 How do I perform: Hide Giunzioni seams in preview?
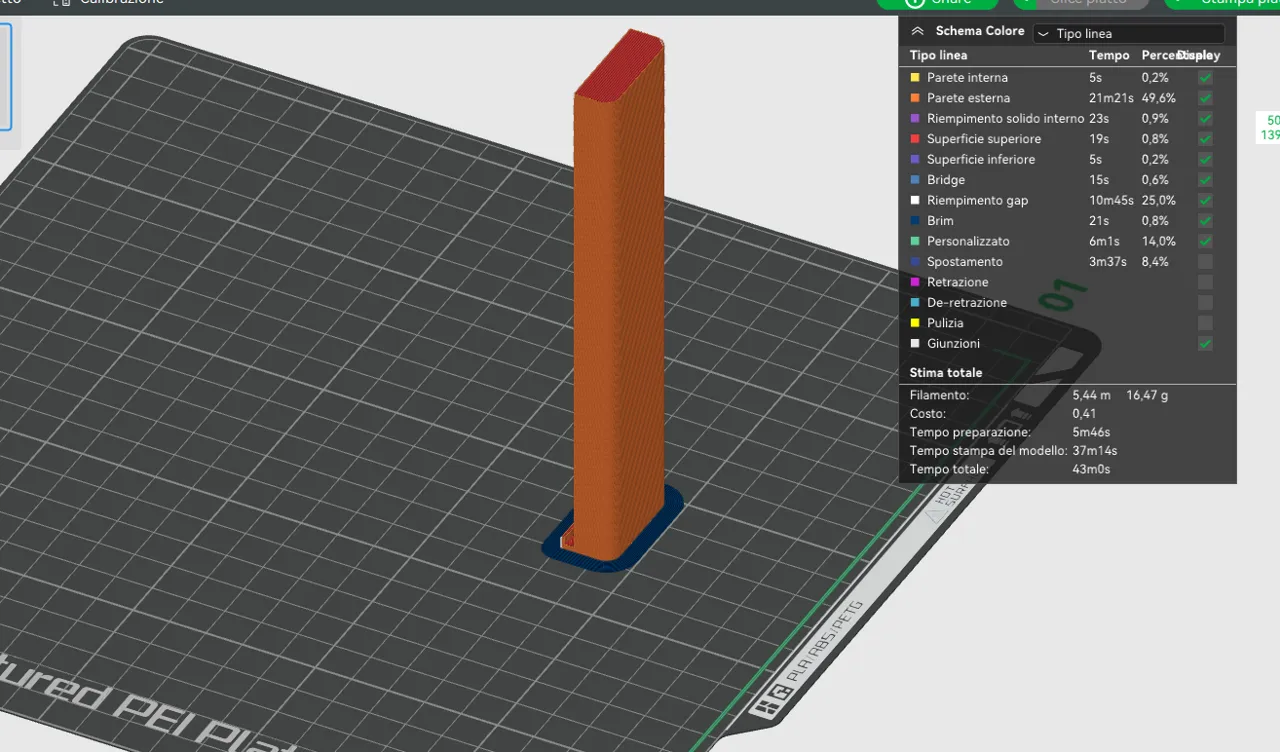point(1205,344)
